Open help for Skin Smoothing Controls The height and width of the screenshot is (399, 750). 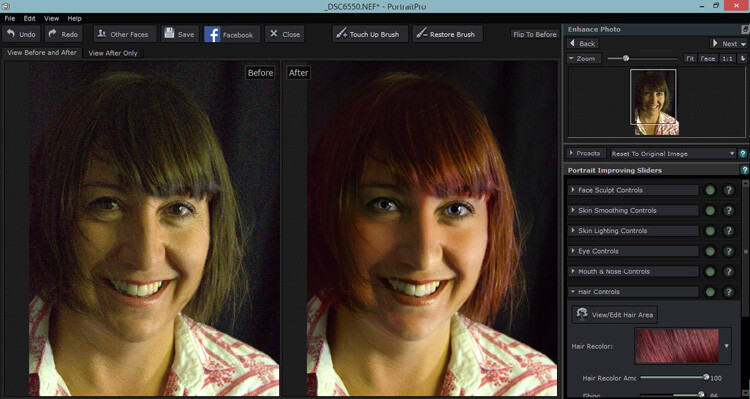pos(728,211)
